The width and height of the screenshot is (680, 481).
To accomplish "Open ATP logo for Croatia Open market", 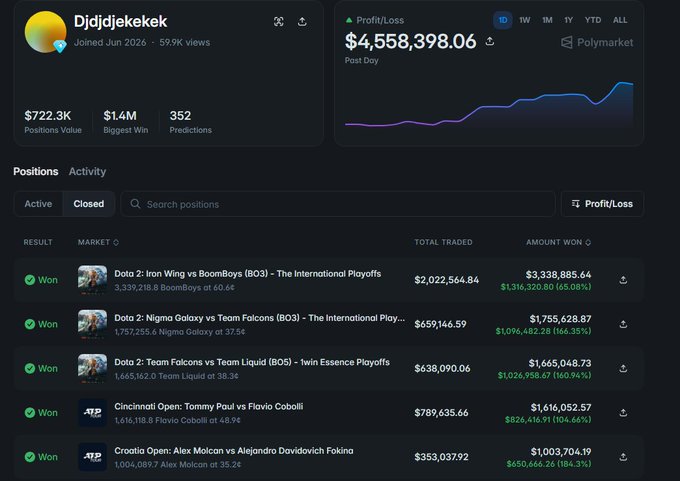I will (x=92, y=457).
